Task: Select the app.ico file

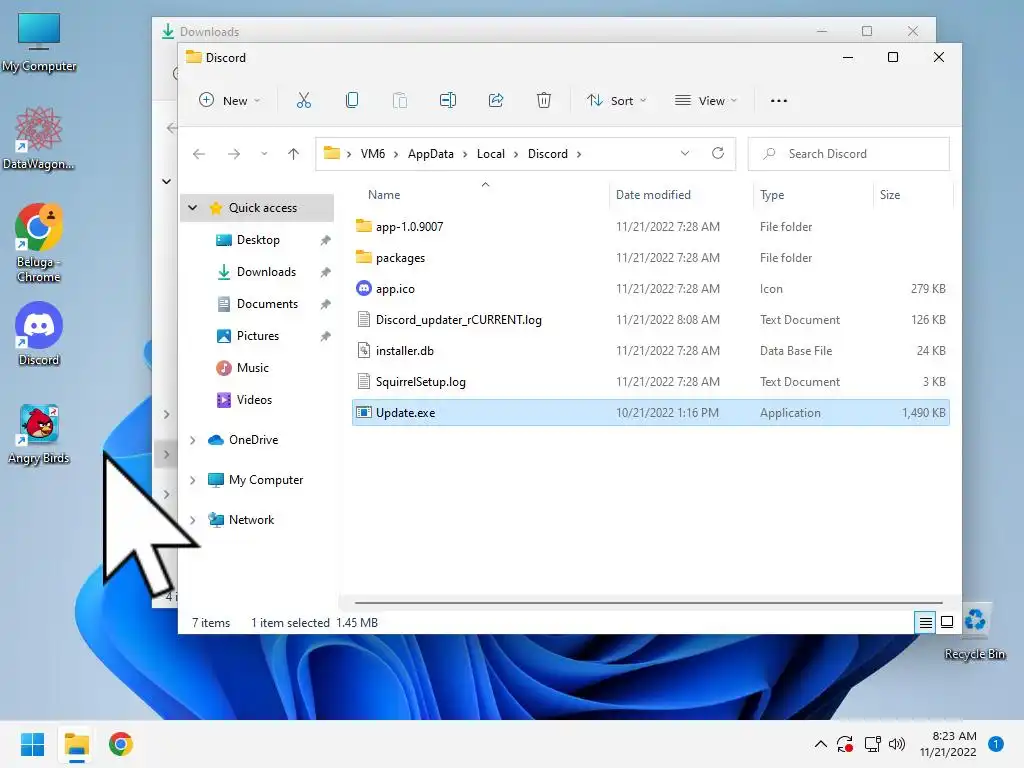Action: (650, 289)
